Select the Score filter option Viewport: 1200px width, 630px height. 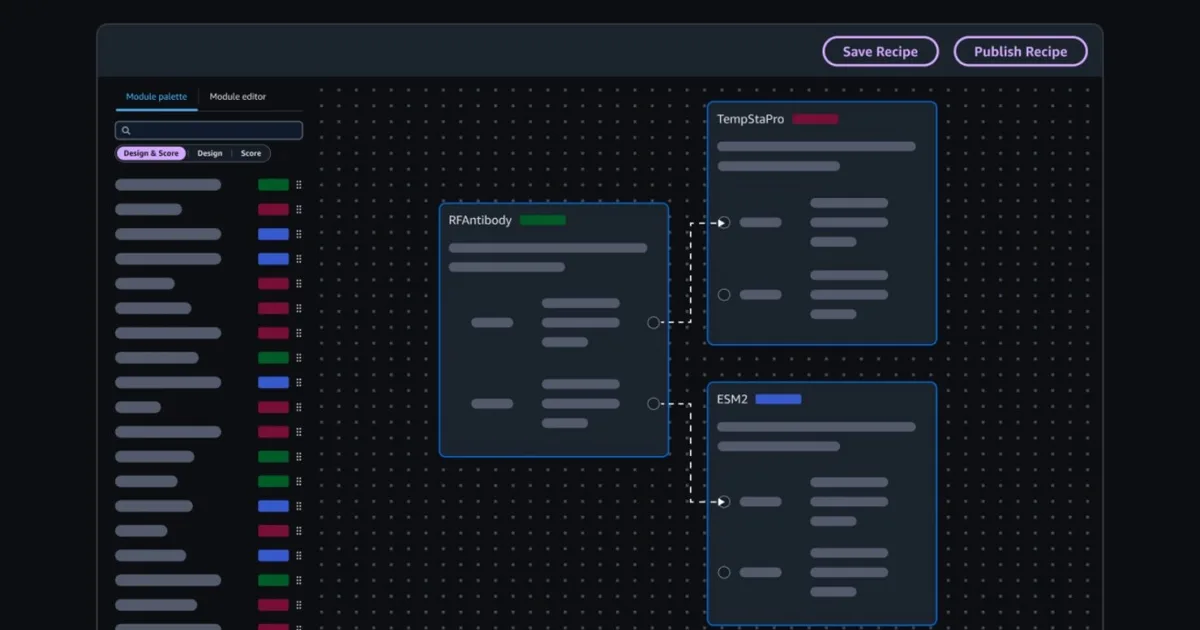(251, 154)
